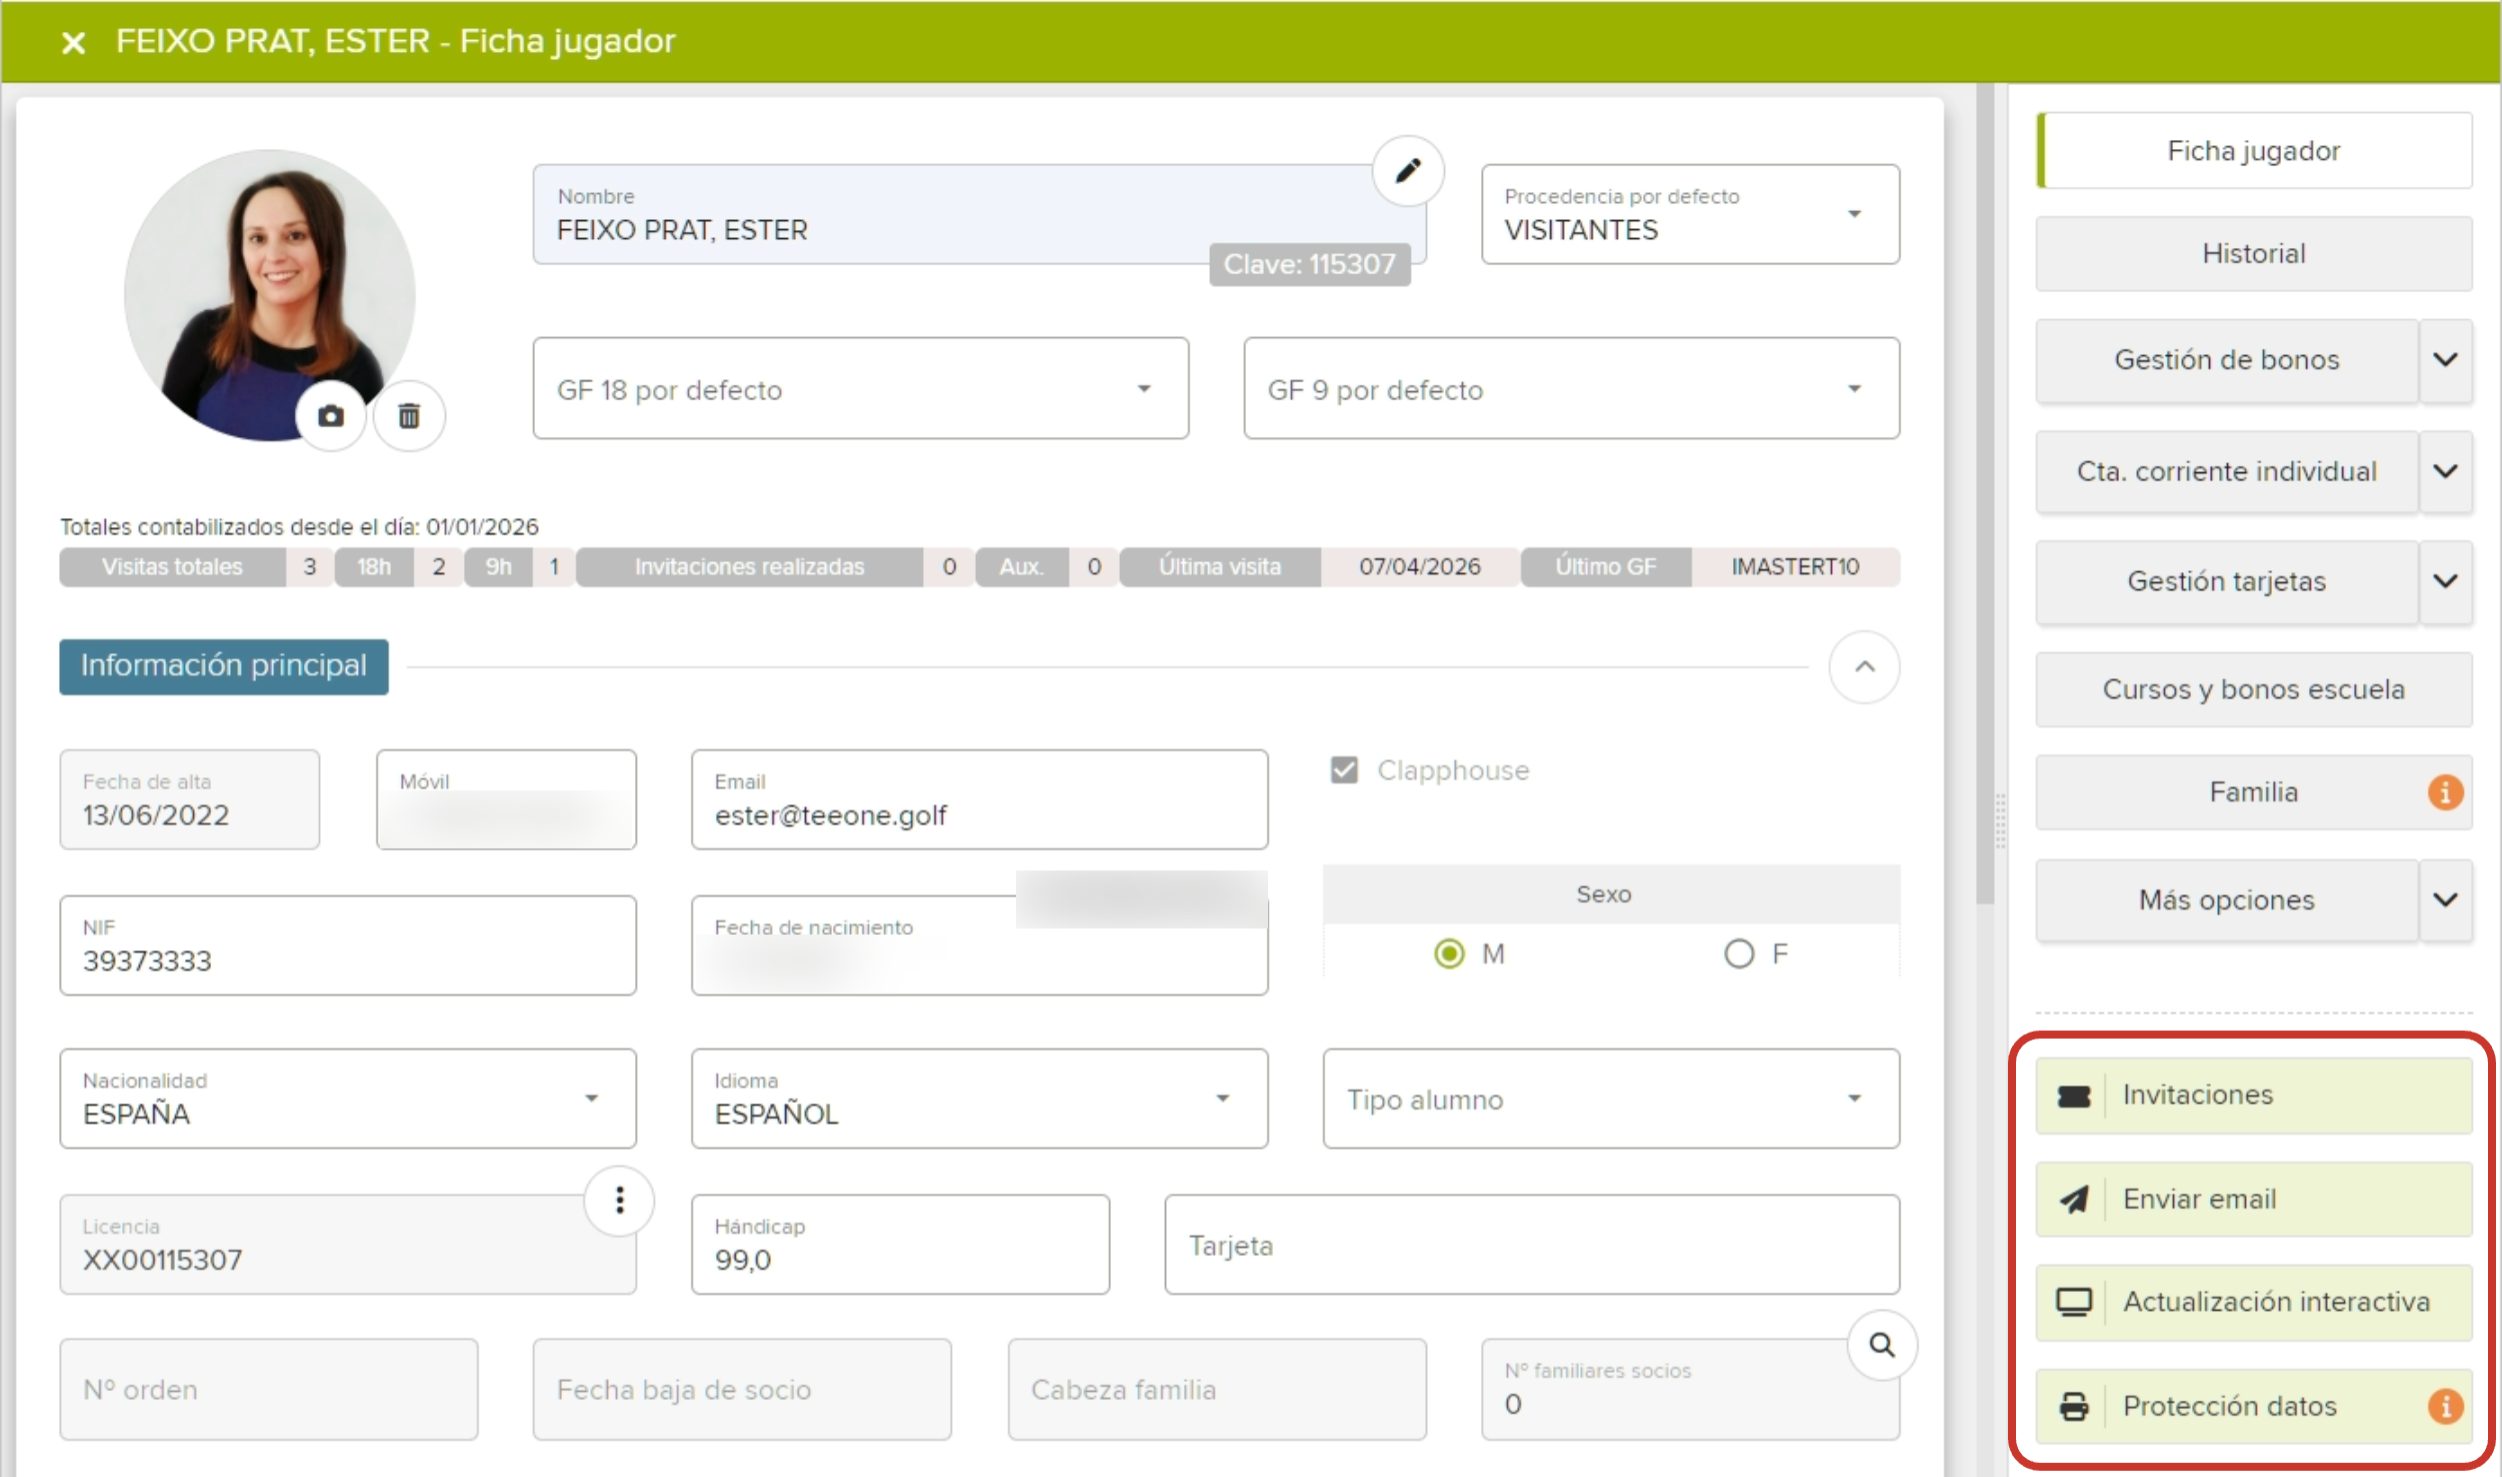The height and width of the screenshot is (1477, 2502).
Task: Open the GF 9 por defecto dropdown
Action: click(x=1571, y=388)
